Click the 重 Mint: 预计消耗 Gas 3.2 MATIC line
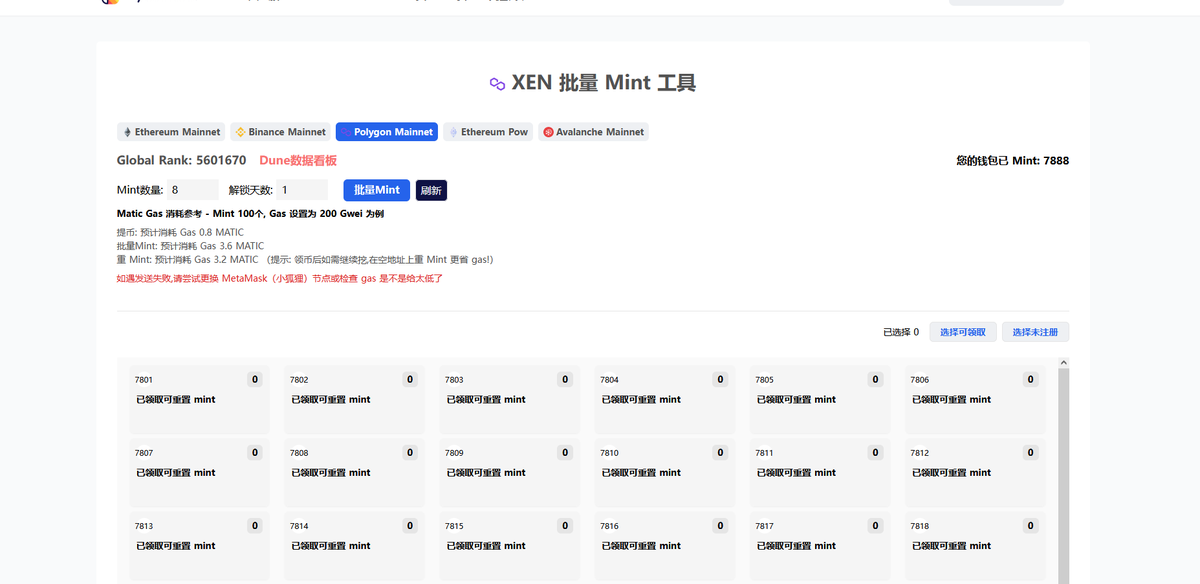The image size is (1200, 584). [x=305, y=259]
